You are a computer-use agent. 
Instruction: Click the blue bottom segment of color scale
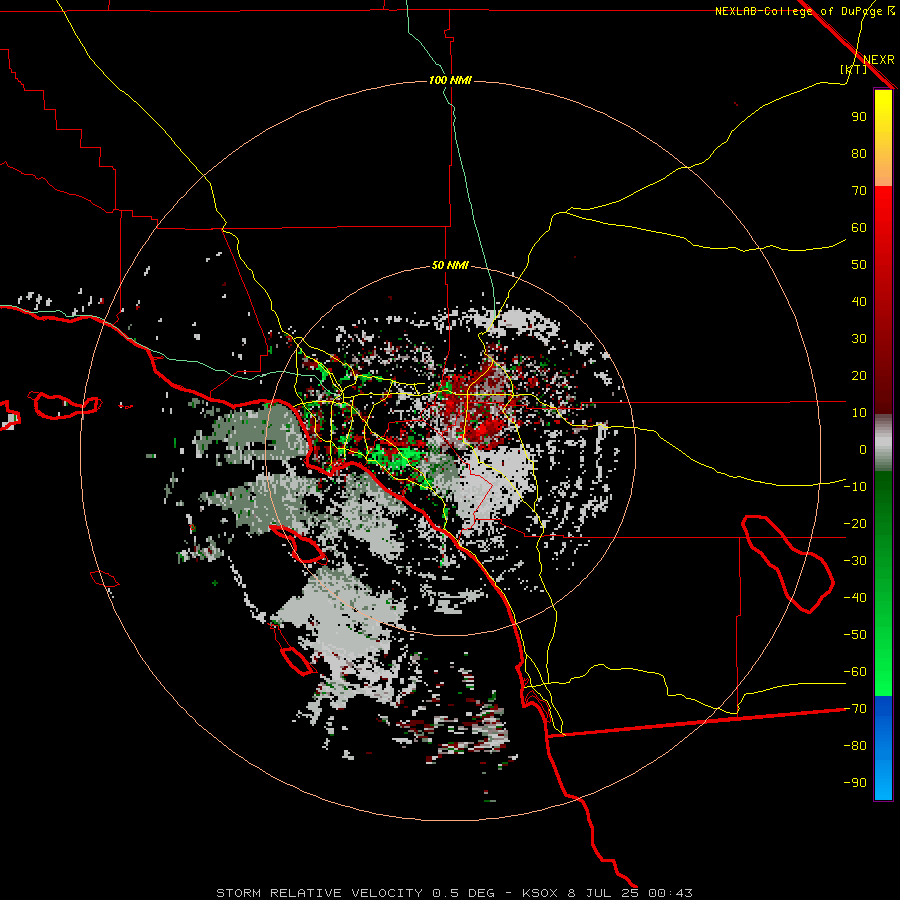pos(883,748)
